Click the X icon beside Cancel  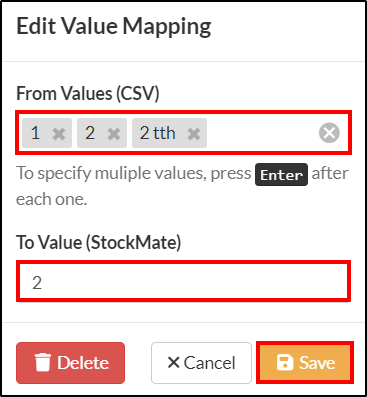click(174, 362)
